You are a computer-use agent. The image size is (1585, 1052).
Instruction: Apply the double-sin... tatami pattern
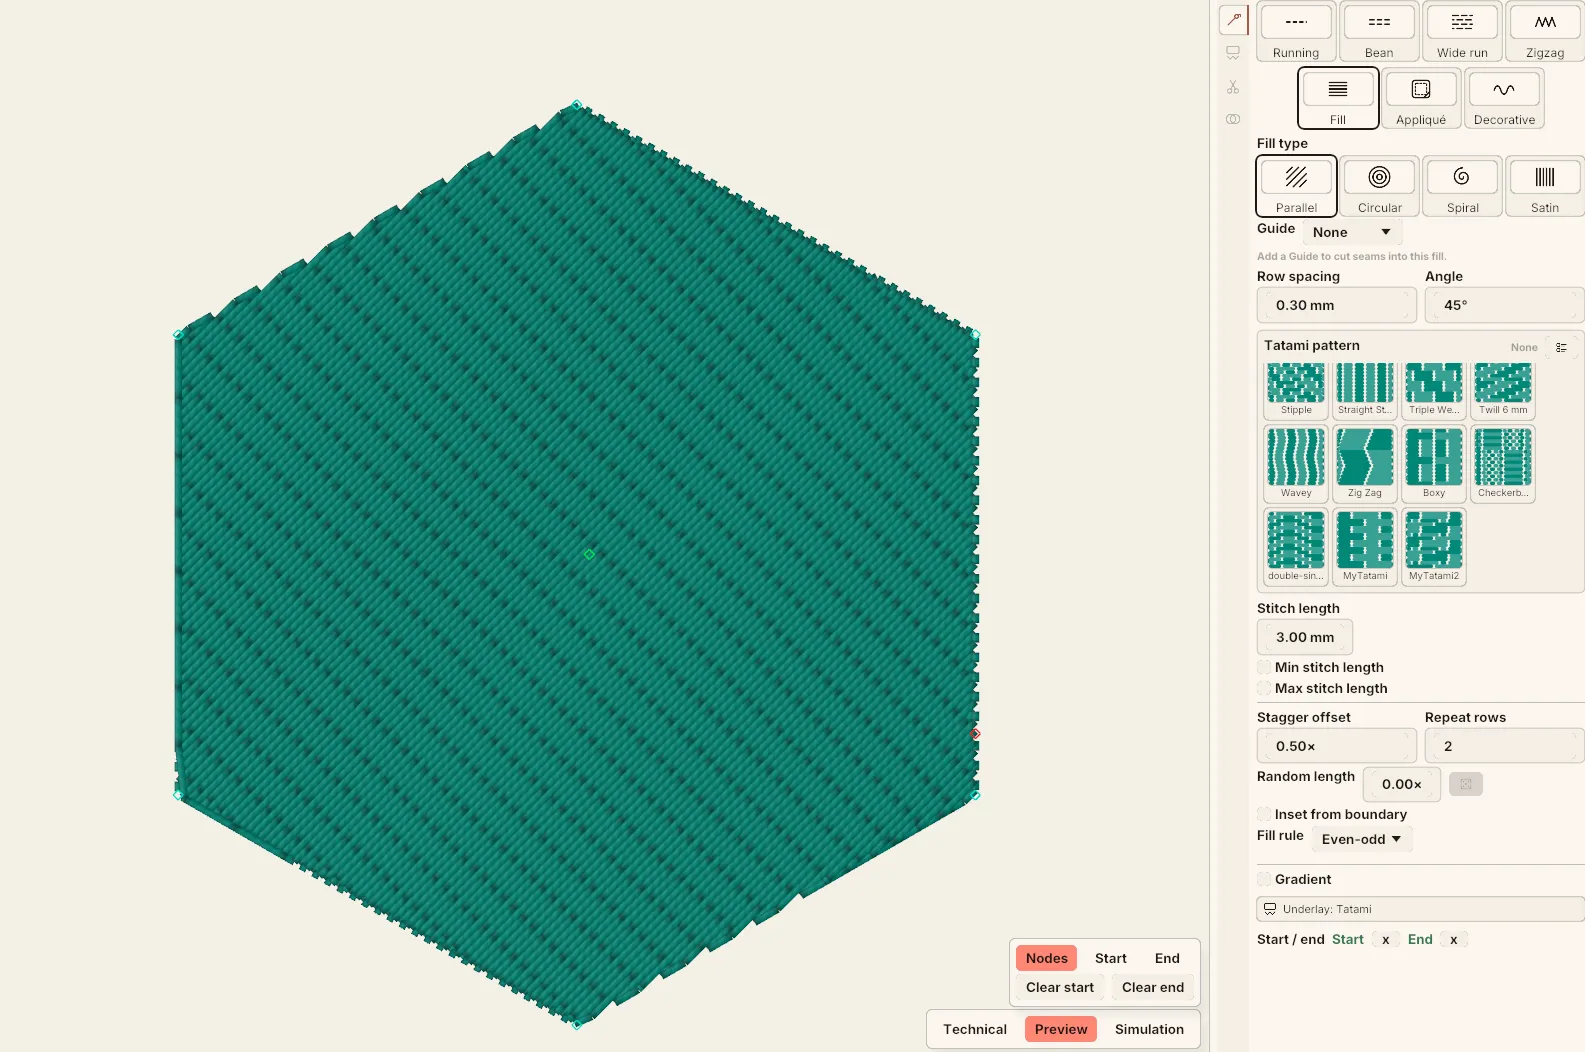[x=1296, y=547]
